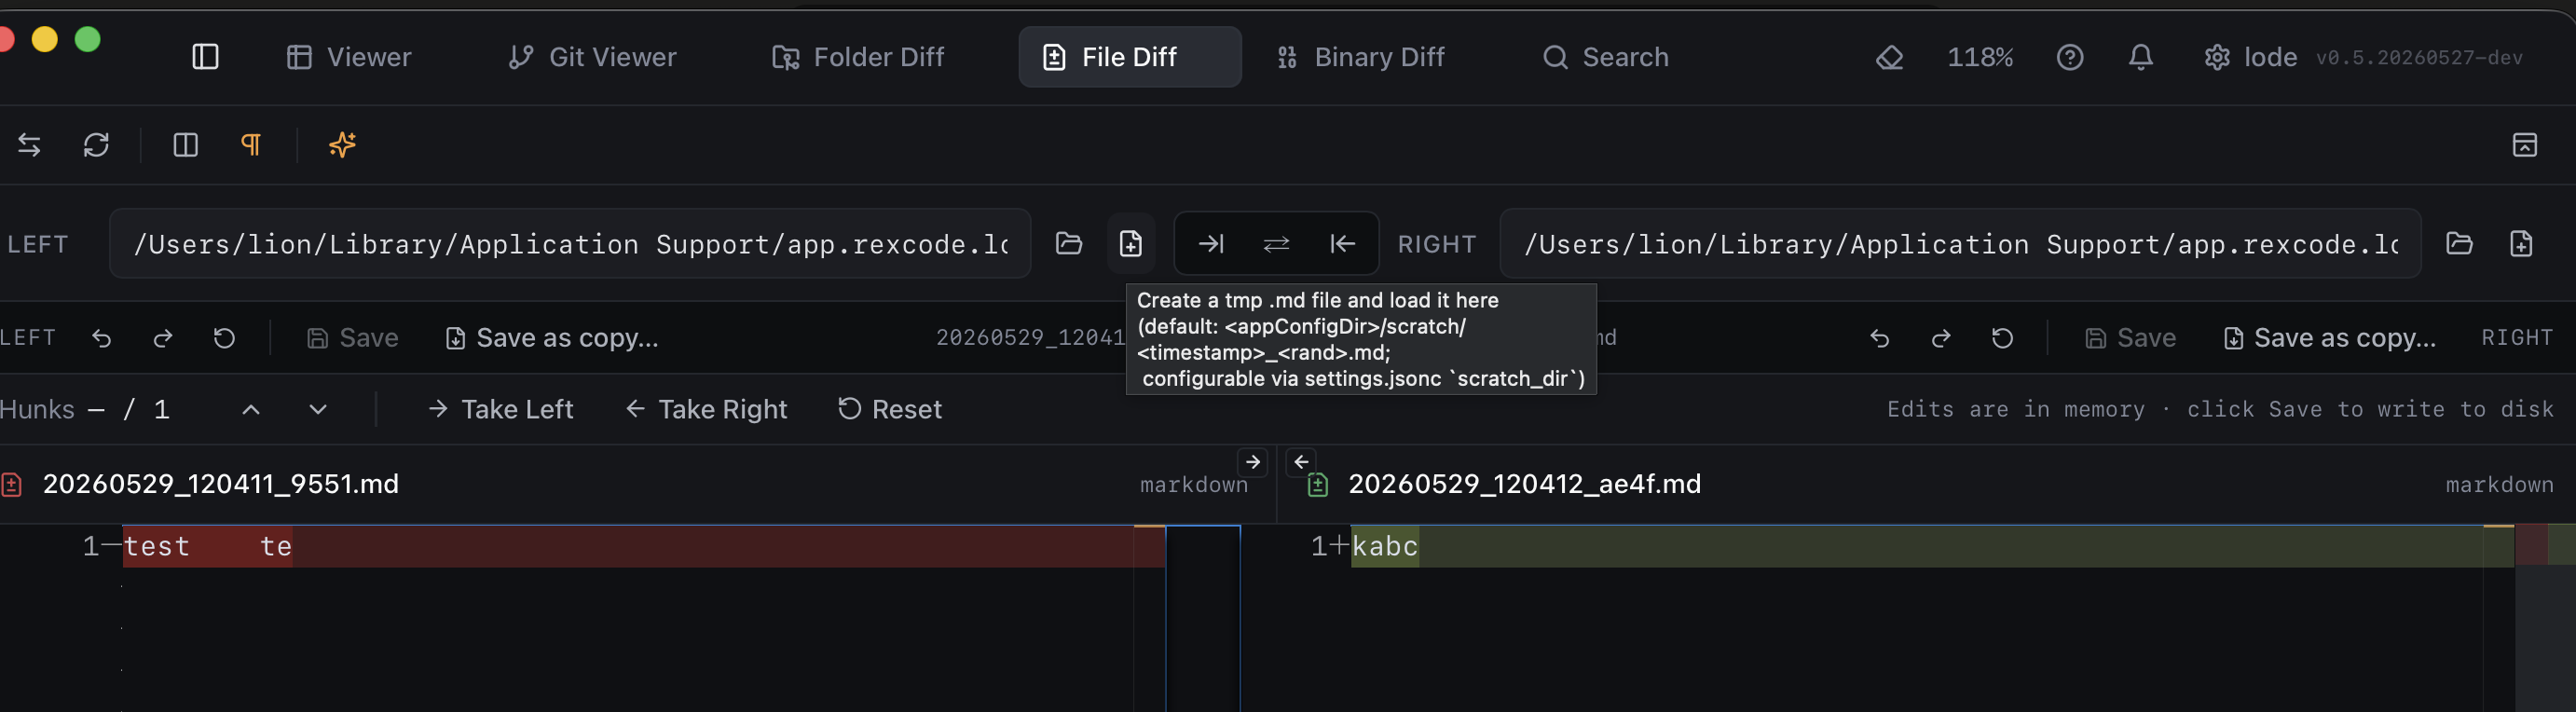The image size is (2576, 712).
Task: Revert RIGHT pane with the reload icon
Action: coord(2002,338)
